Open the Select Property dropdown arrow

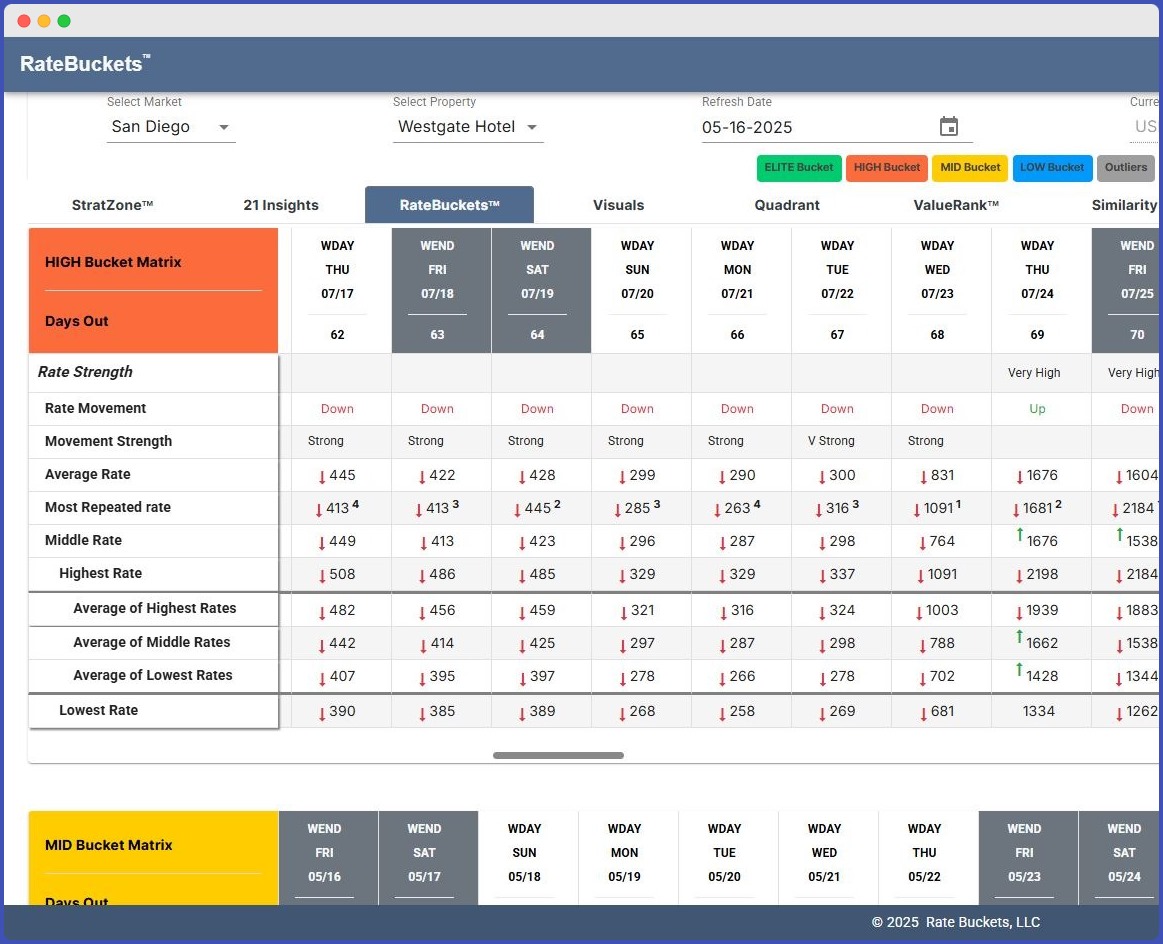pos(532,128)
